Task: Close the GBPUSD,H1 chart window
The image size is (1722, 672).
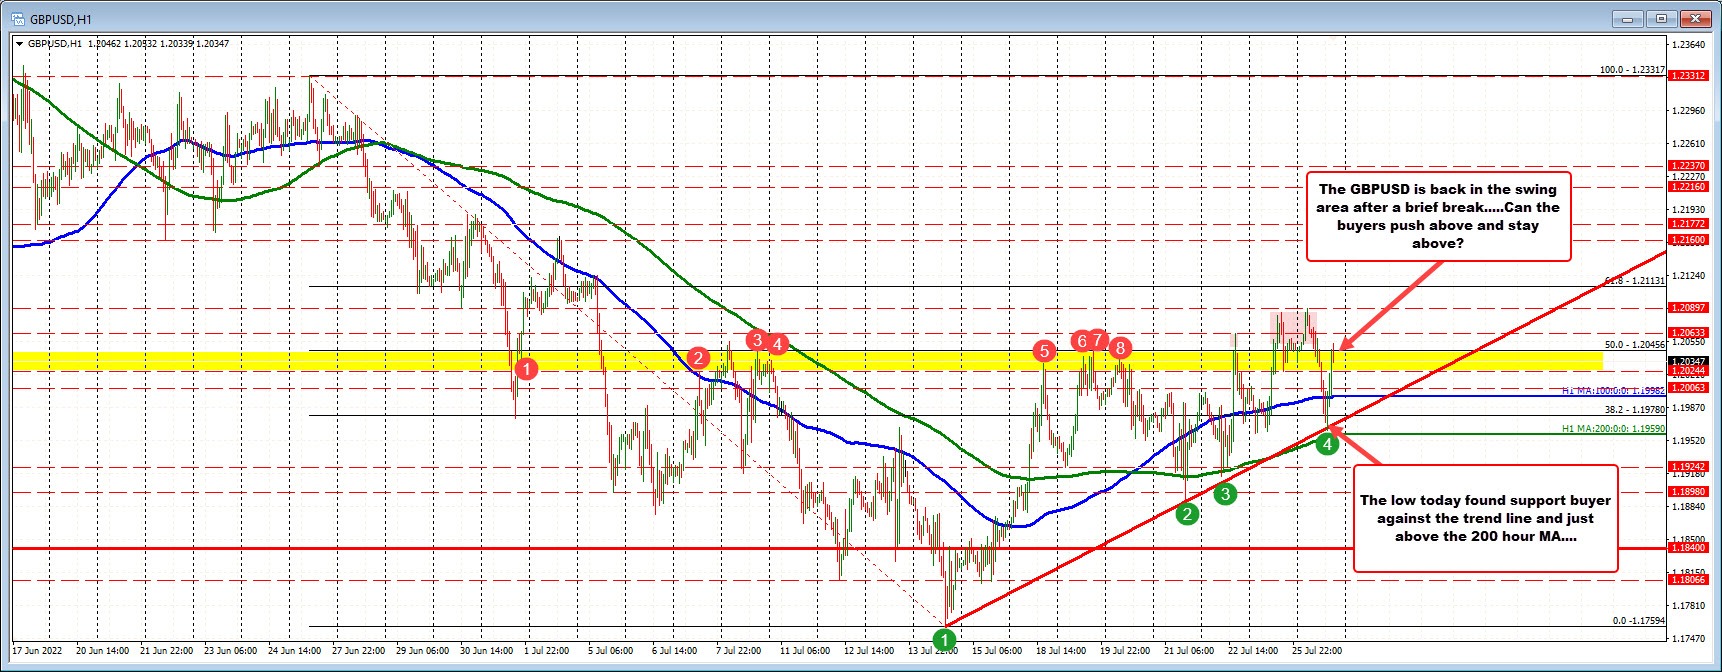Action: [1694, 19]
